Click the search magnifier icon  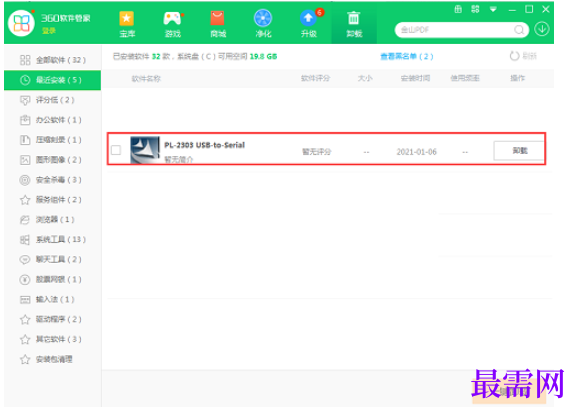coord(519,30)
